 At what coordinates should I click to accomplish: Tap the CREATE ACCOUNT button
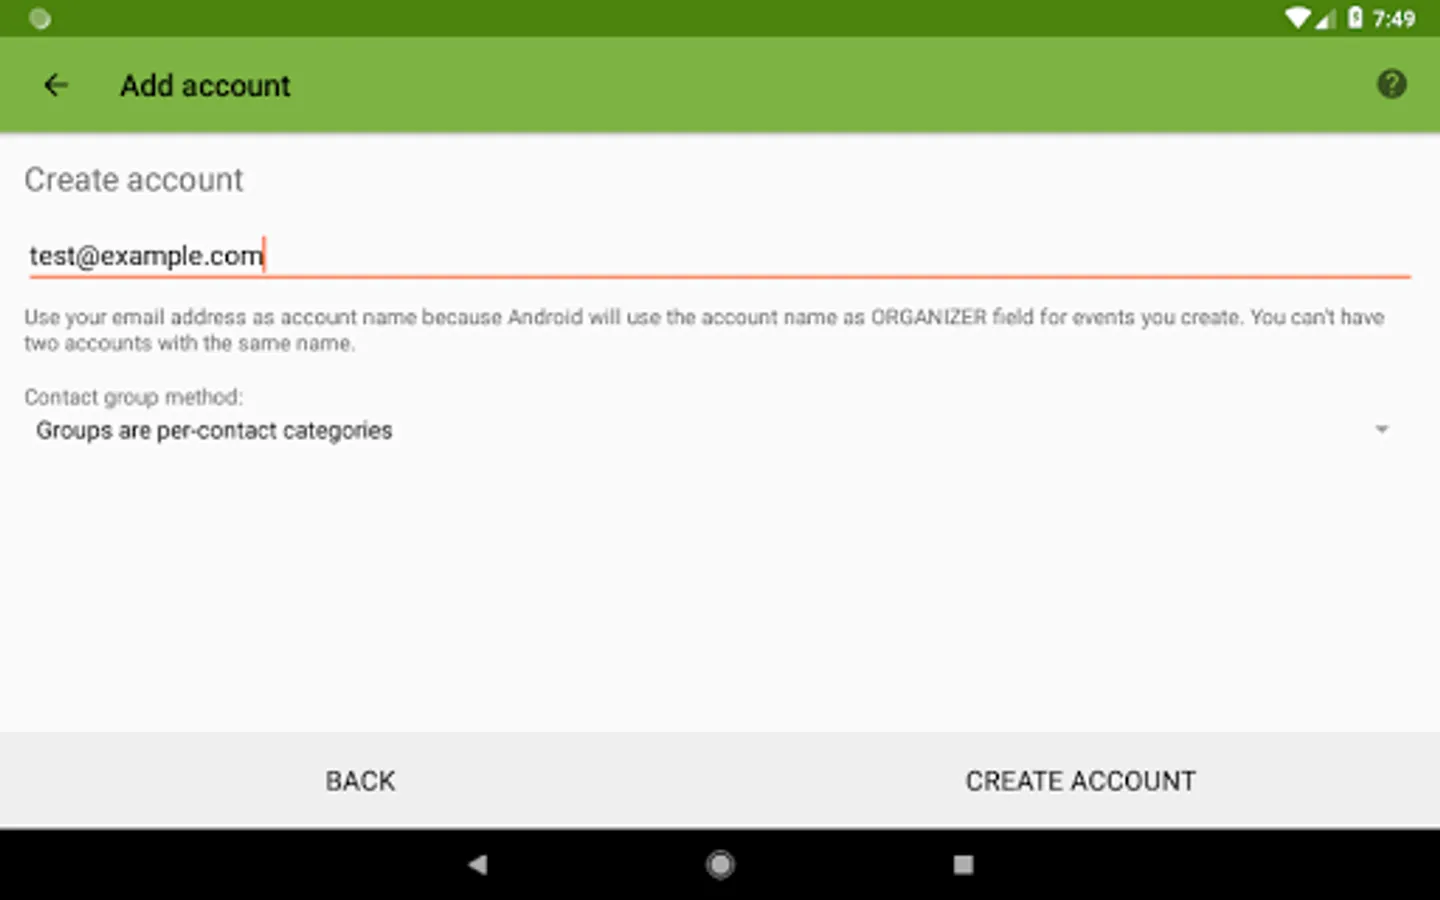click(1080, 781)
